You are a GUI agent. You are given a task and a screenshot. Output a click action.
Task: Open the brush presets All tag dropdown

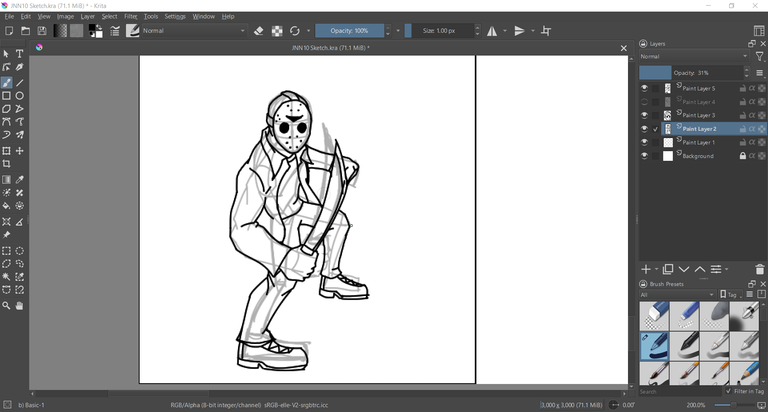pos(677,294)
